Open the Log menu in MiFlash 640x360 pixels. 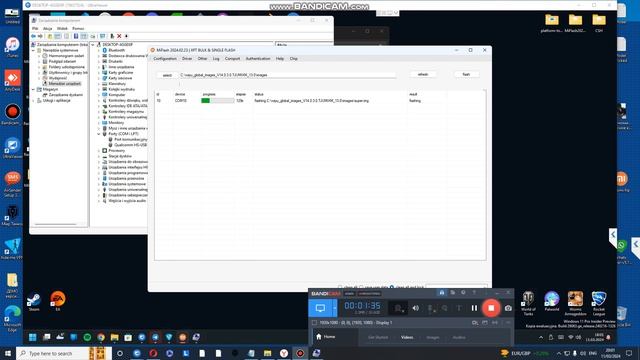[x=216, y=59]
